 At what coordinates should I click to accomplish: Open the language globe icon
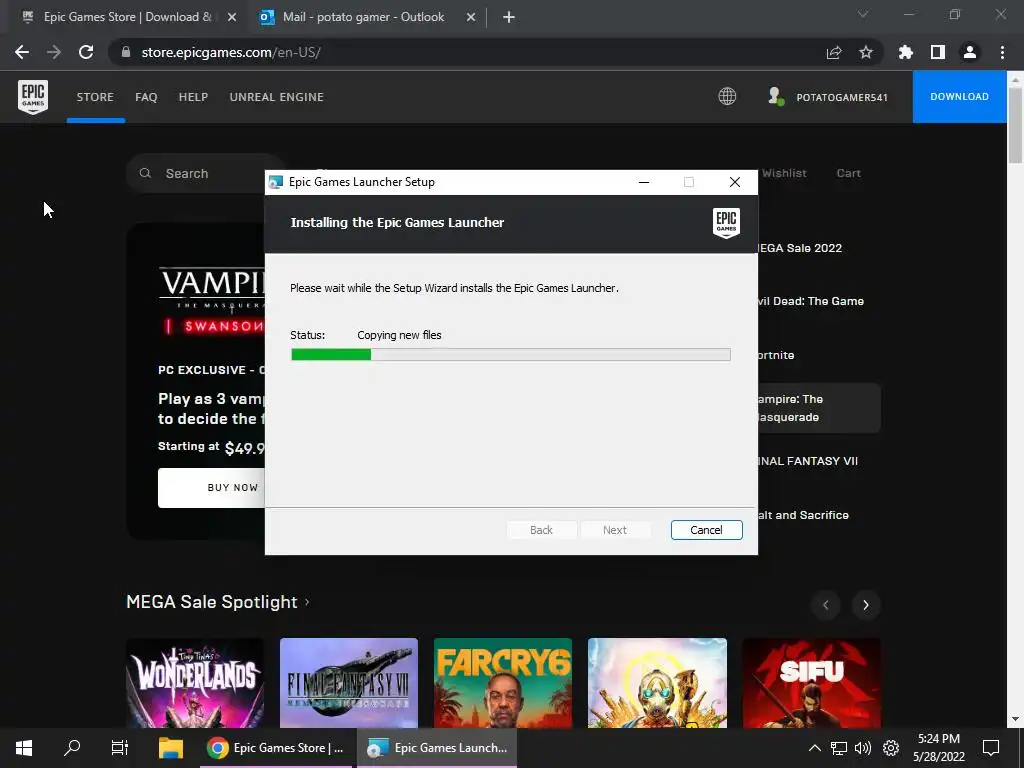tap(727, 97)
